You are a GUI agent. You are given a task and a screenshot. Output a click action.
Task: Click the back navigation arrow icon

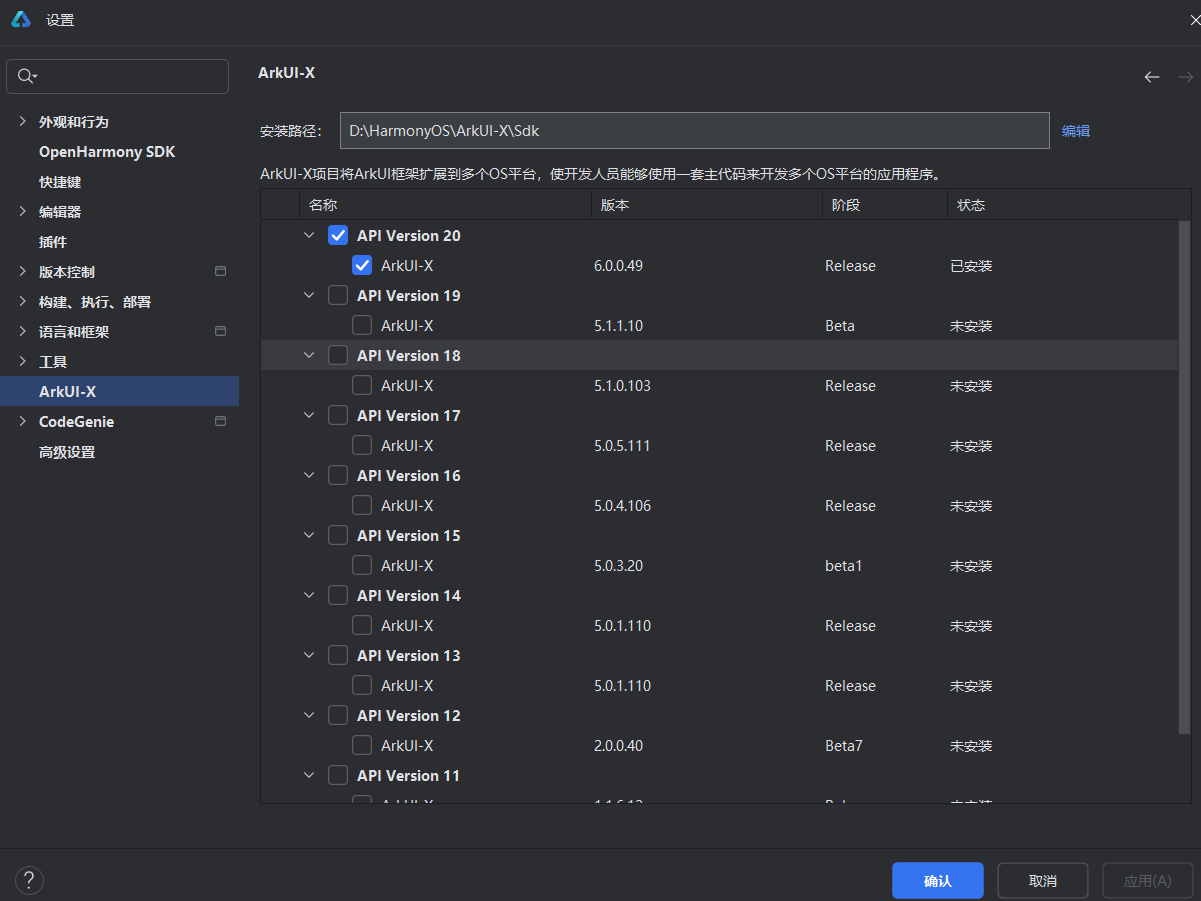pyautogui.click(x=1152, y=77)
